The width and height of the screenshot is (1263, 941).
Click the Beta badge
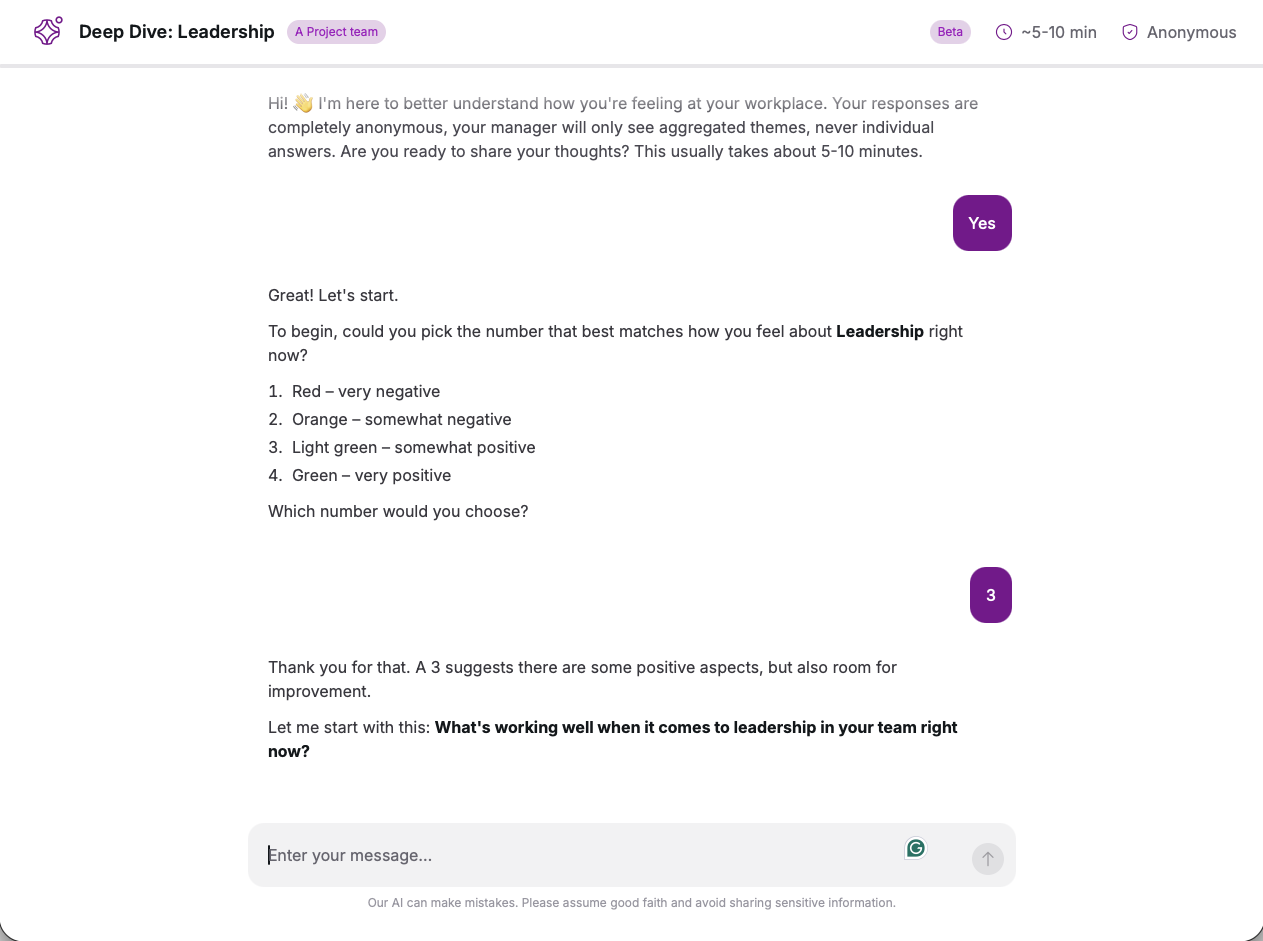pos(950,32)
